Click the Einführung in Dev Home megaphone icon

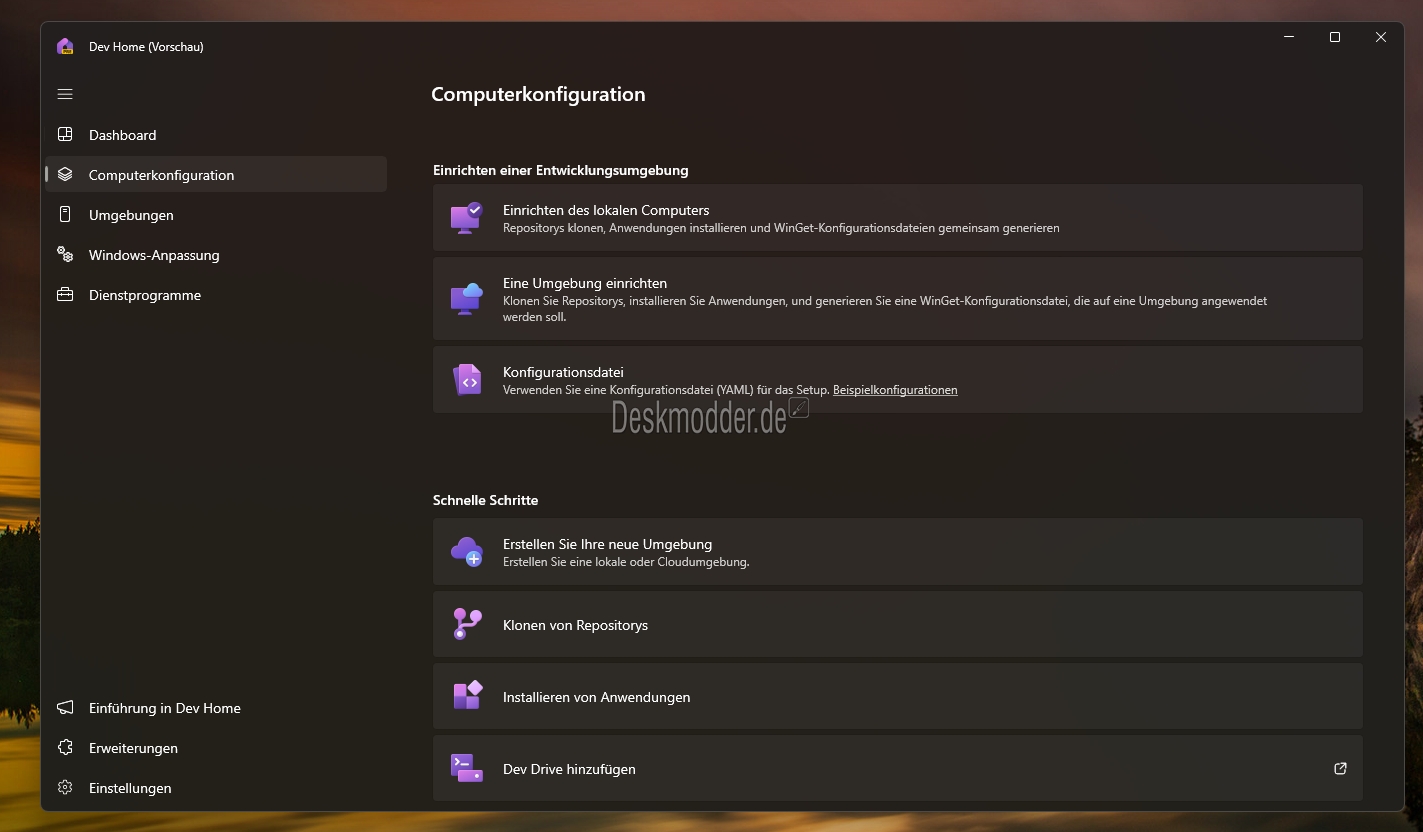coord(65,707)
